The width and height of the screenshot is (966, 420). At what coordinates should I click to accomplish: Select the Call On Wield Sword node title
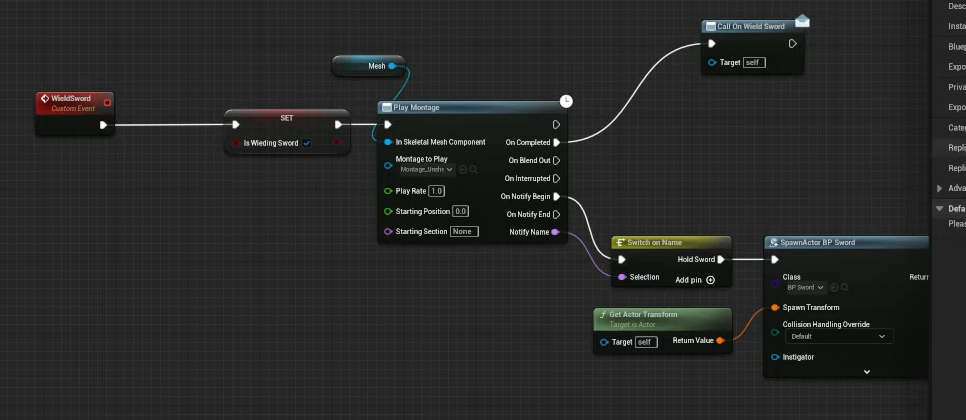750,26
